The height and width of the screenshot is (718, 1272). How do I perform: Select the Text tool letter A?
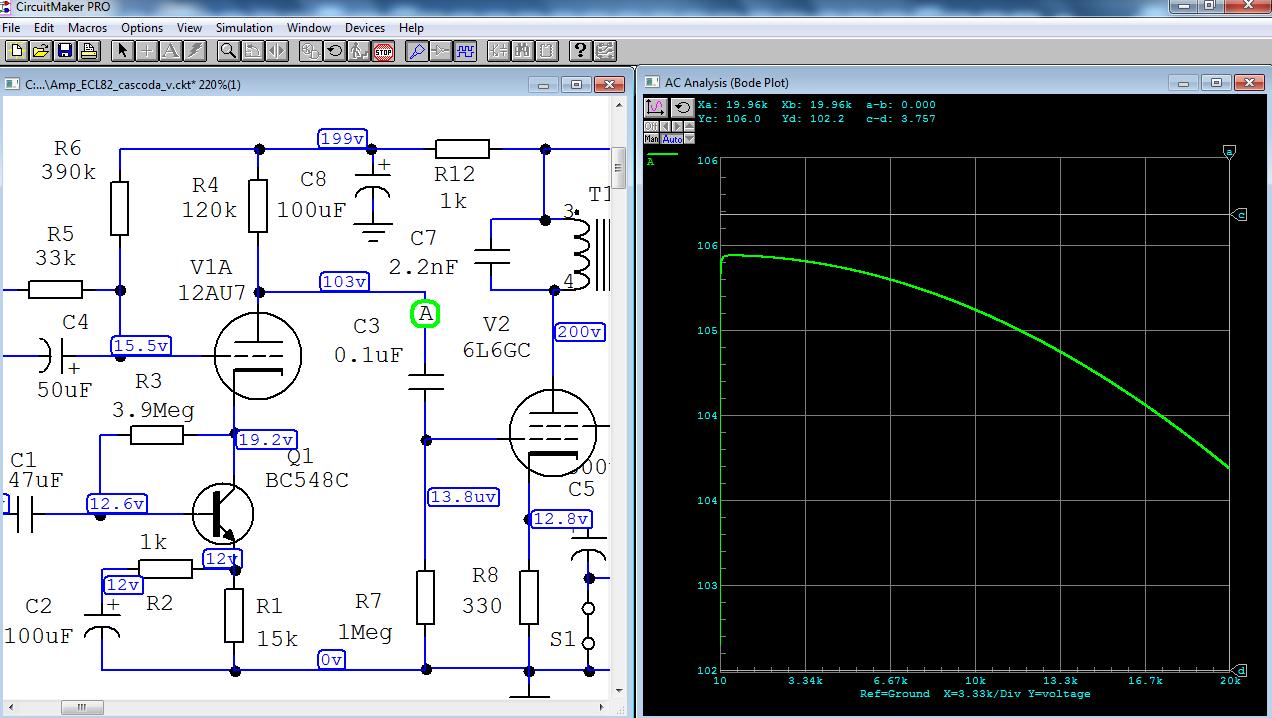pos(171,51)
